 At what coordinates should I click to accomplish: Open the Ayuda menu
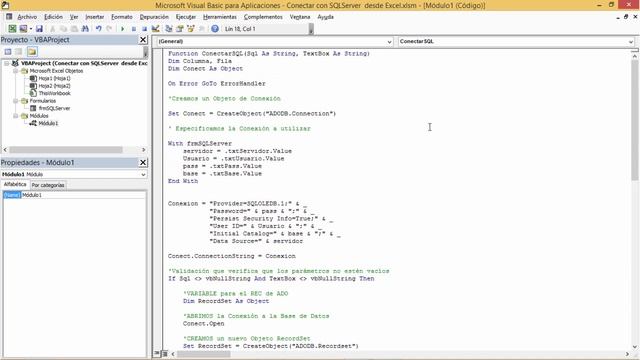coord(325,17)
